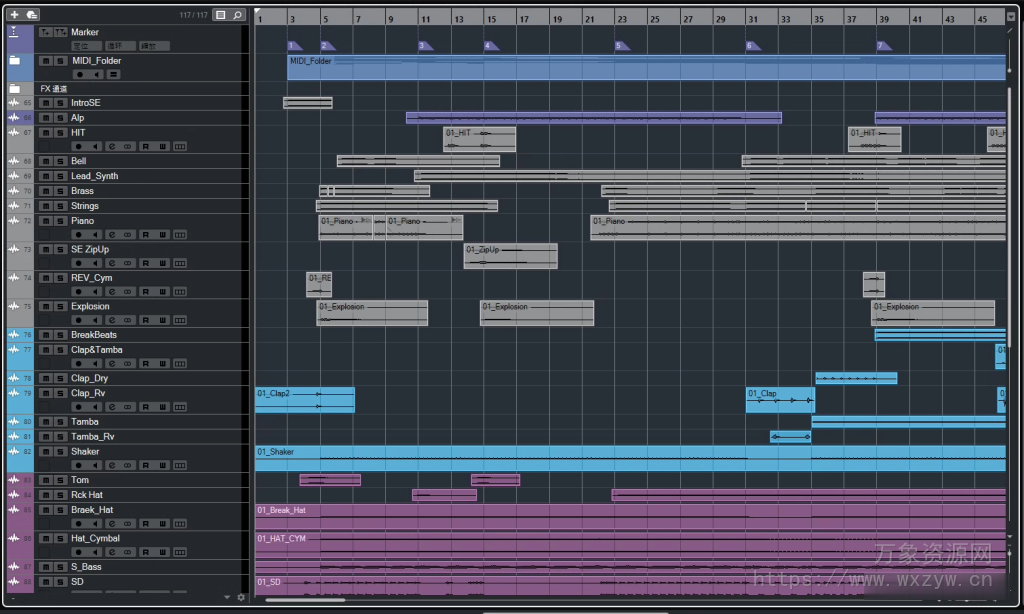Mute the Bell track

click(45, 161)
